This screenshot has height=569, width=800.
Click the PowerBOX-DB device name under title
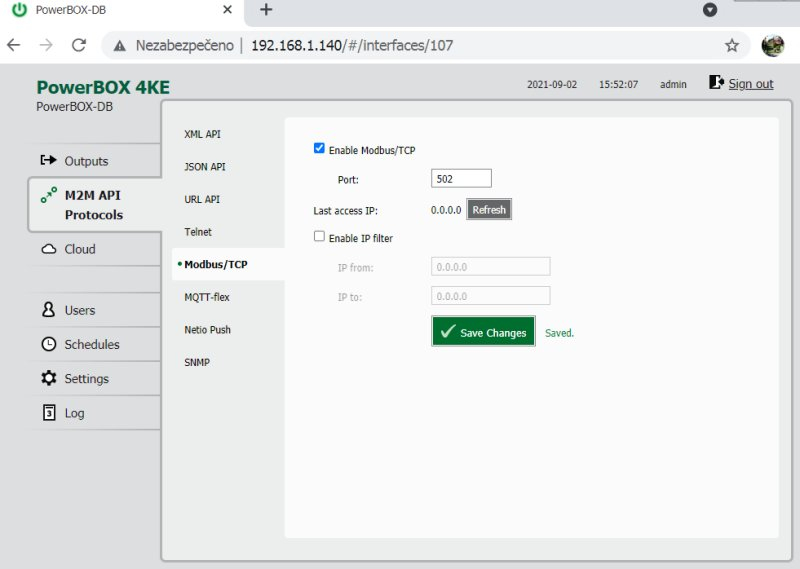coord(74,107)
